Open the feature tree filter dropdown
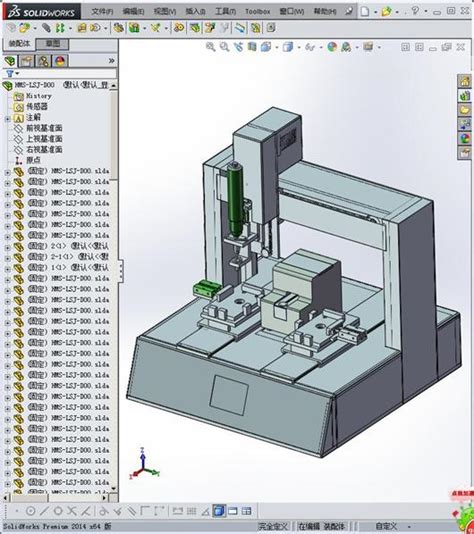This screenshot has width=474, height=534. [13, 73]
